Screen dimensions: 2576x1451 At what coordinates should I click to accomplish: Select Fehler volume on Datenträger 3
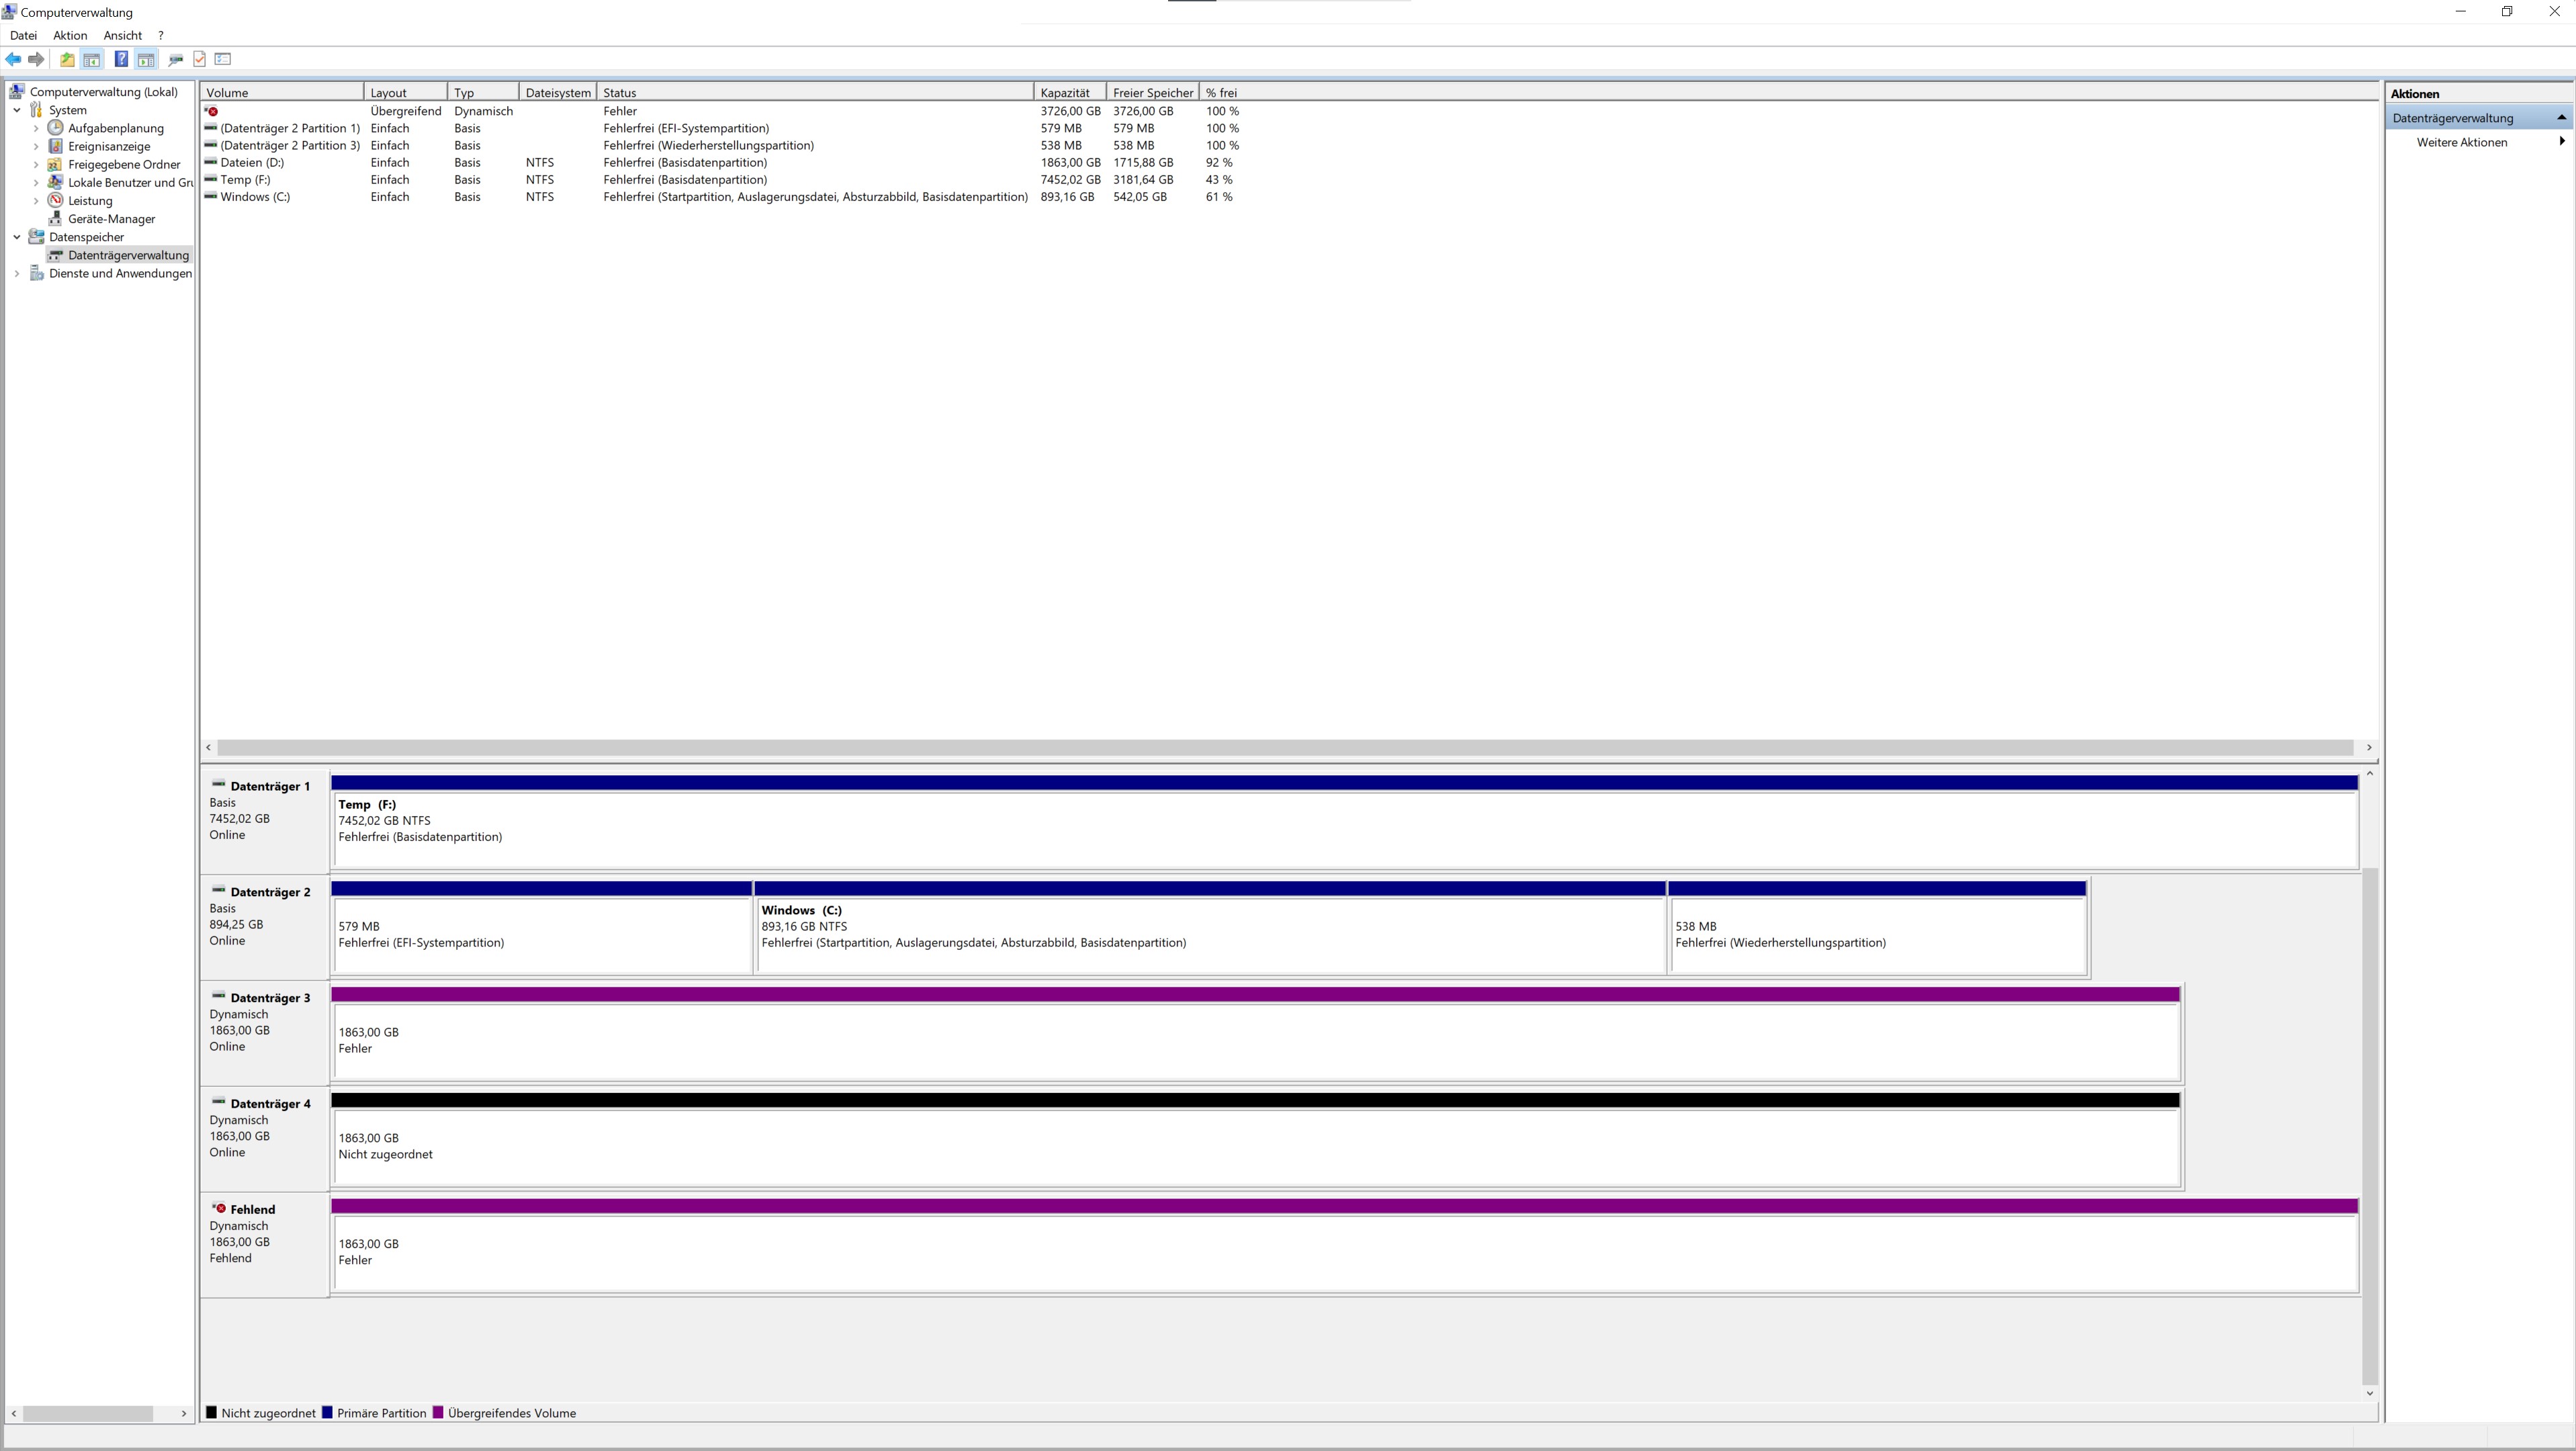[x=1256, y=1033]
